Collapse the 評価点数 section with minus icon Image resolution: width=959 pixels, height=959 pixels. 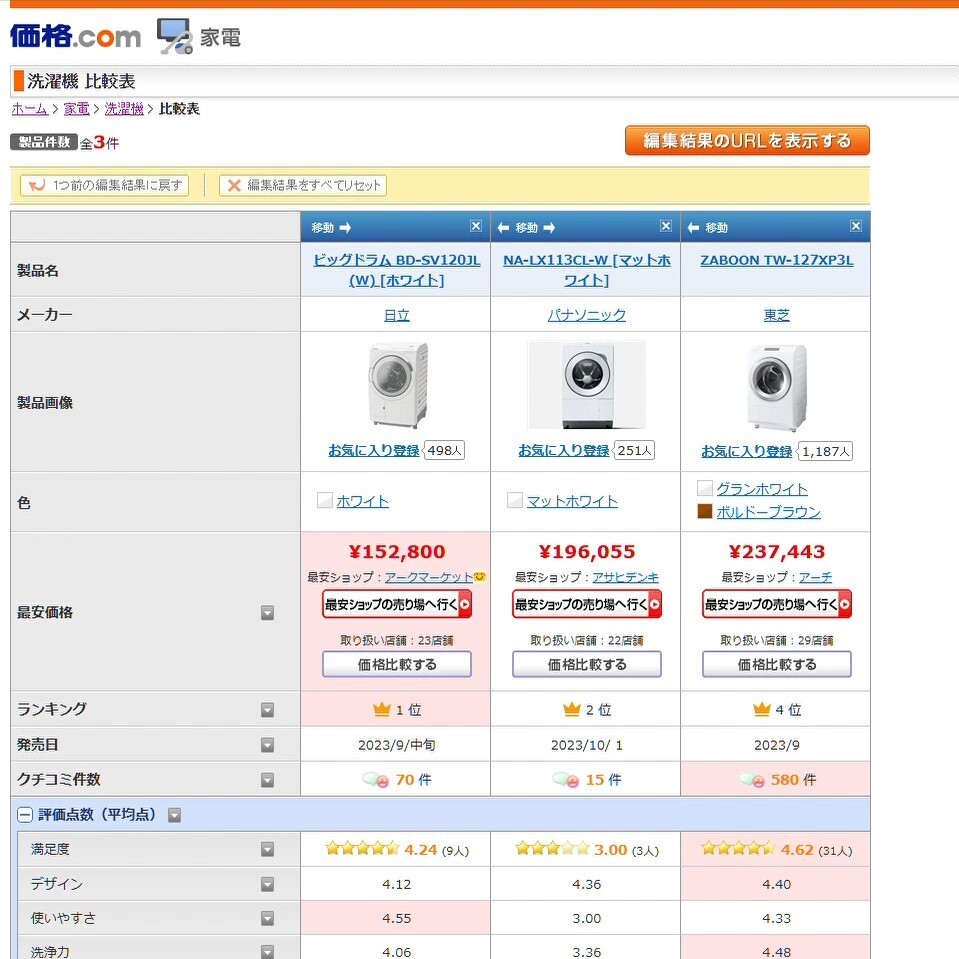click(x=24, y=815)
